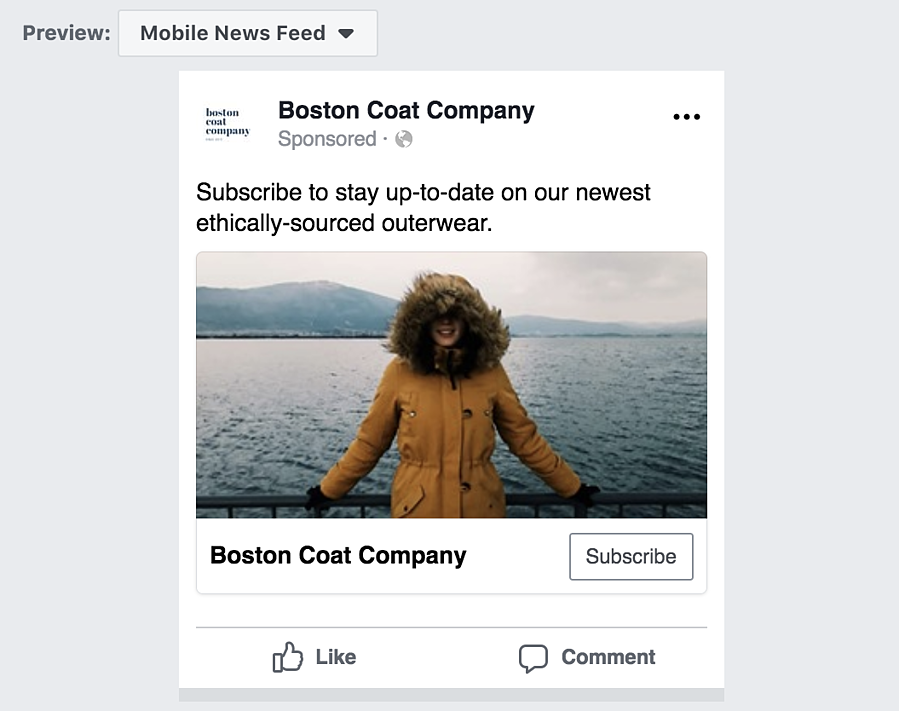Image resolution: width=899 pixels, height=711 pixels.
Task: Open Boston Coat Company page name in post header
Action: (x=406, y=110)
